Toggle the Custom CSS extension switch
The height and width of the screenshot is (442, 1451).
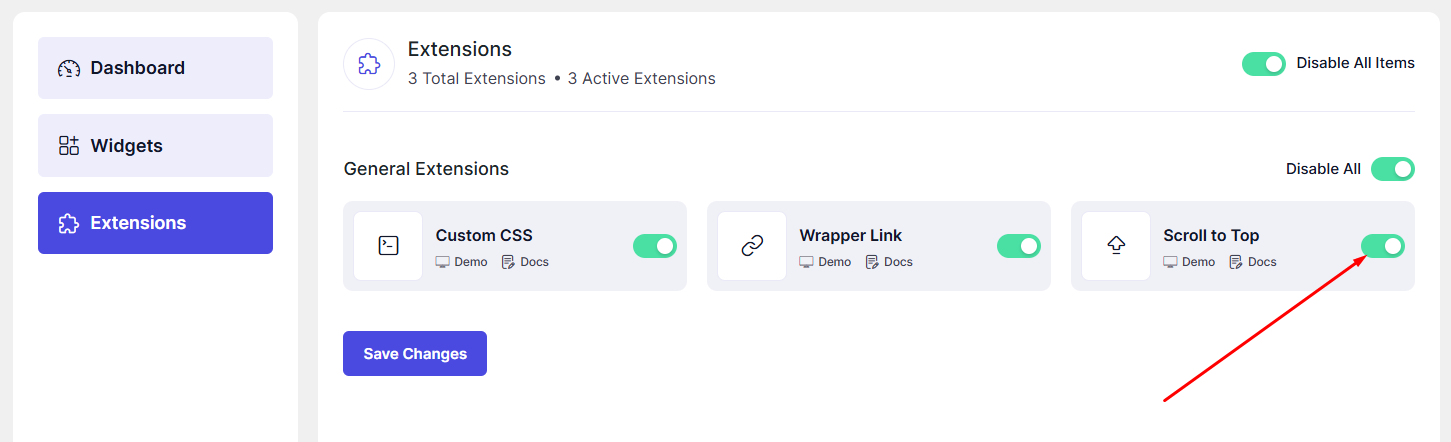(655, 246)
